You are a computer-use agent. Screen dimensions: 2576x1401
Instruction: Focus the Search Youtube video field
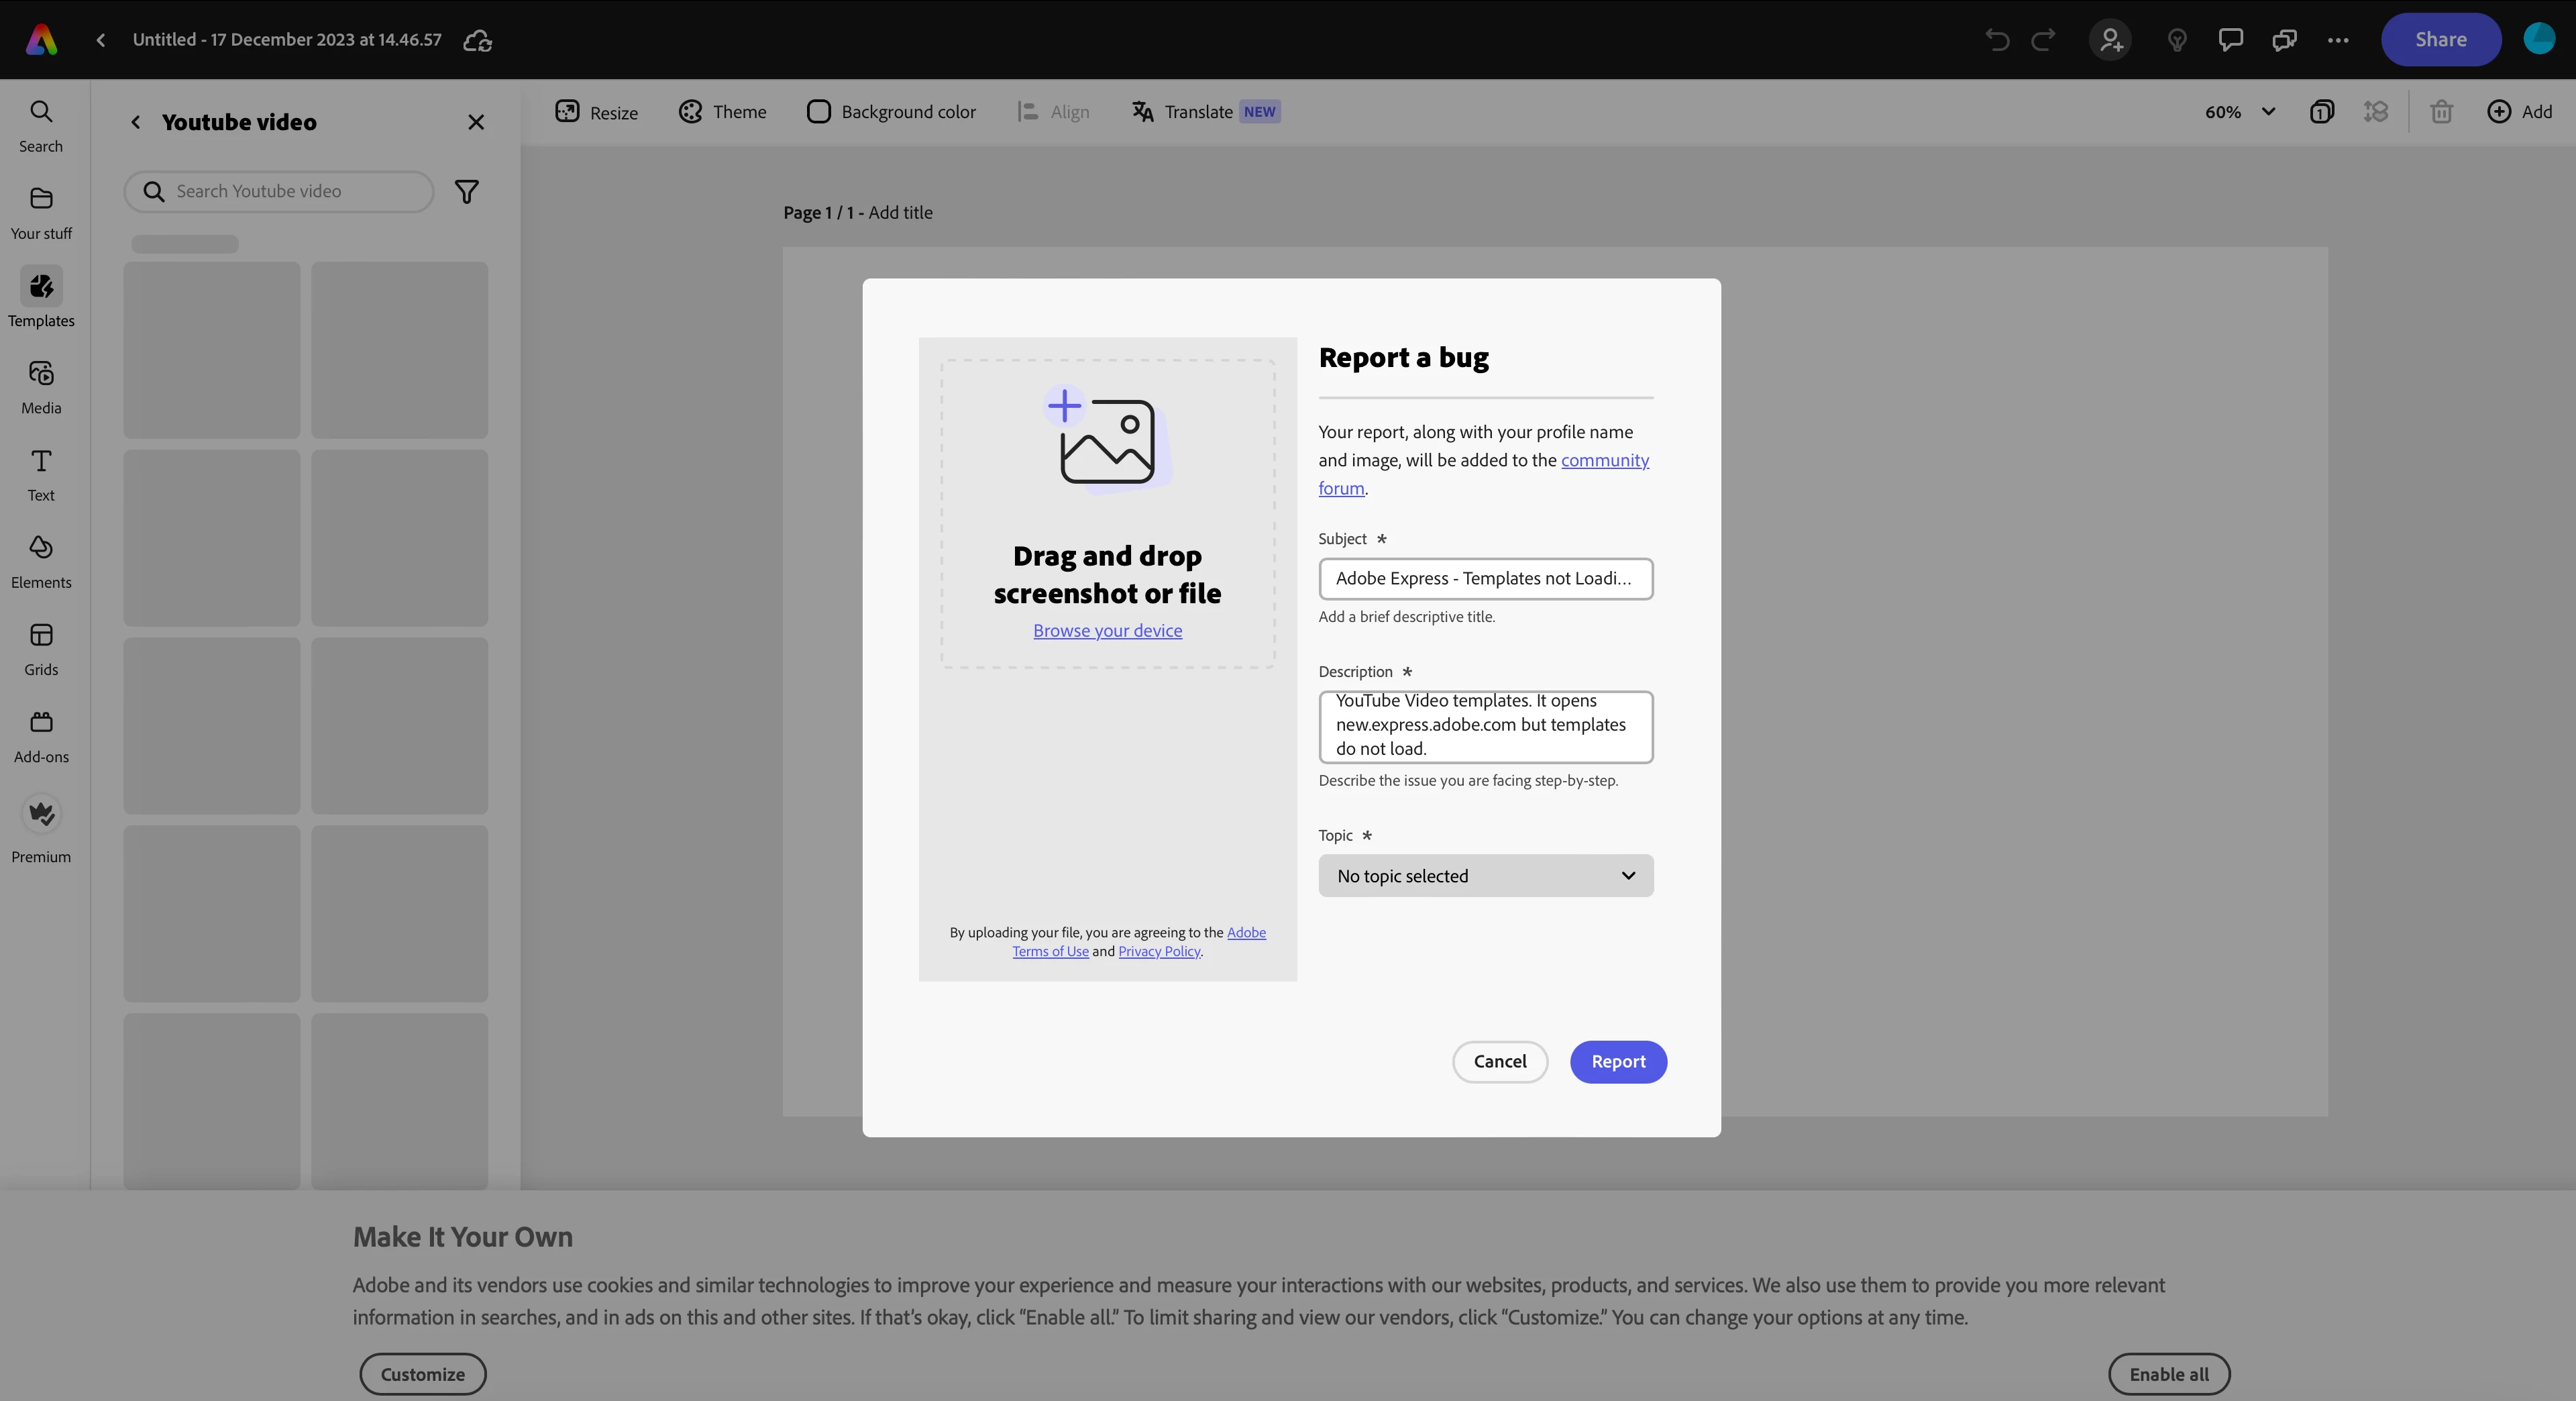pos(279,192)
